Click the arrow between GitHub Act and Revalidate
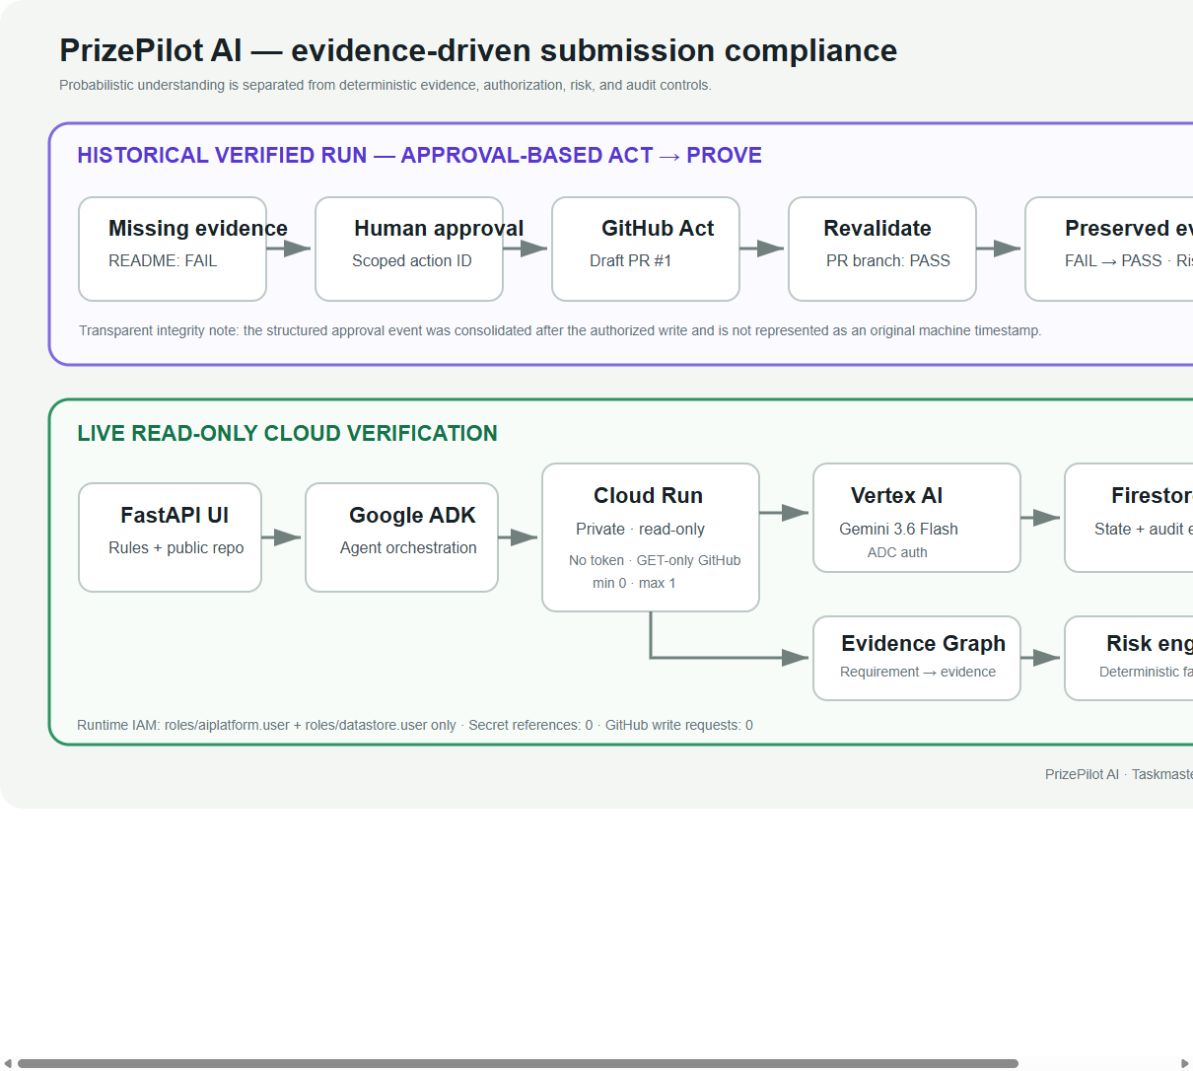This screenshot has height=1071, width=1193. point(762,248)
